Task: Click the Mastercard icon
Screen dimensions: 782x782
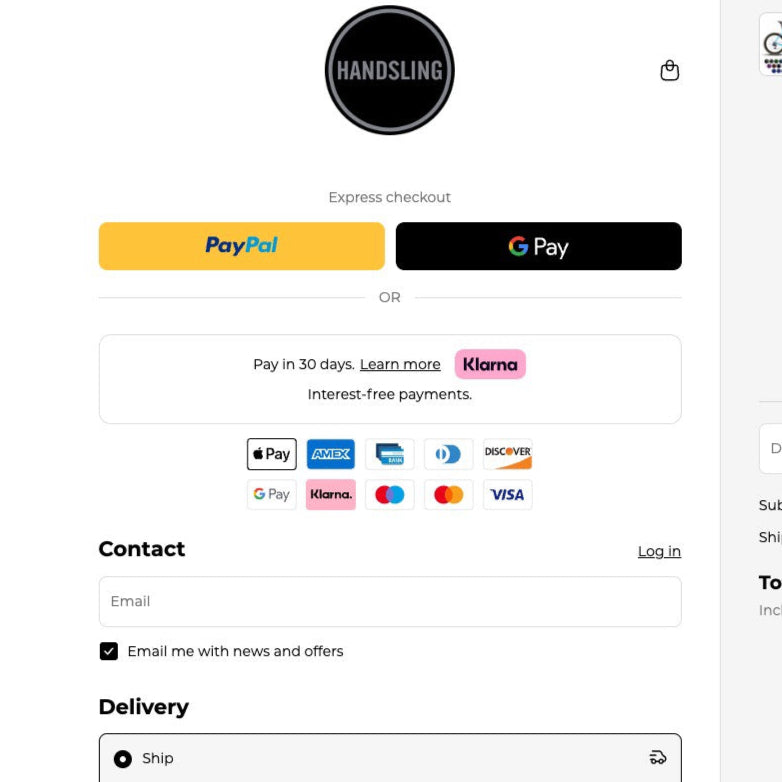Action: [449, 494]
